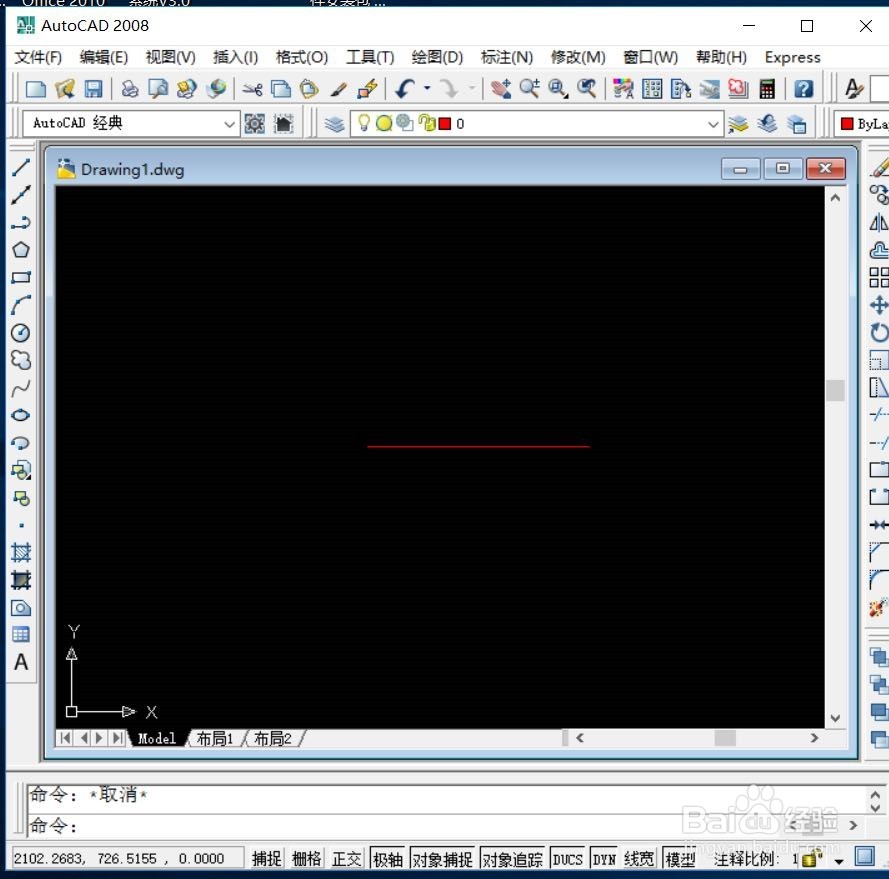Select the Arc tool
The width and height of the screenshot is (889, 879).
[21, 305]
